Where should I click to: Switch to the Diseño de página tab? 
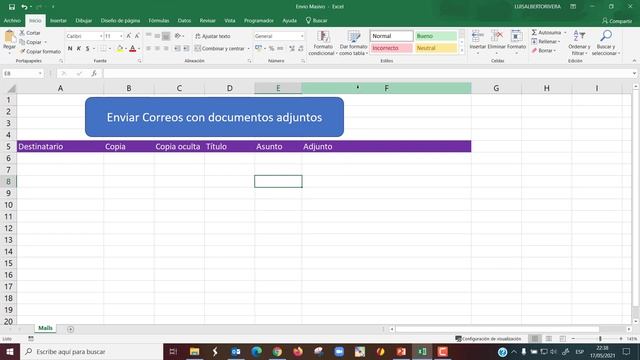[x=120, y=20]
